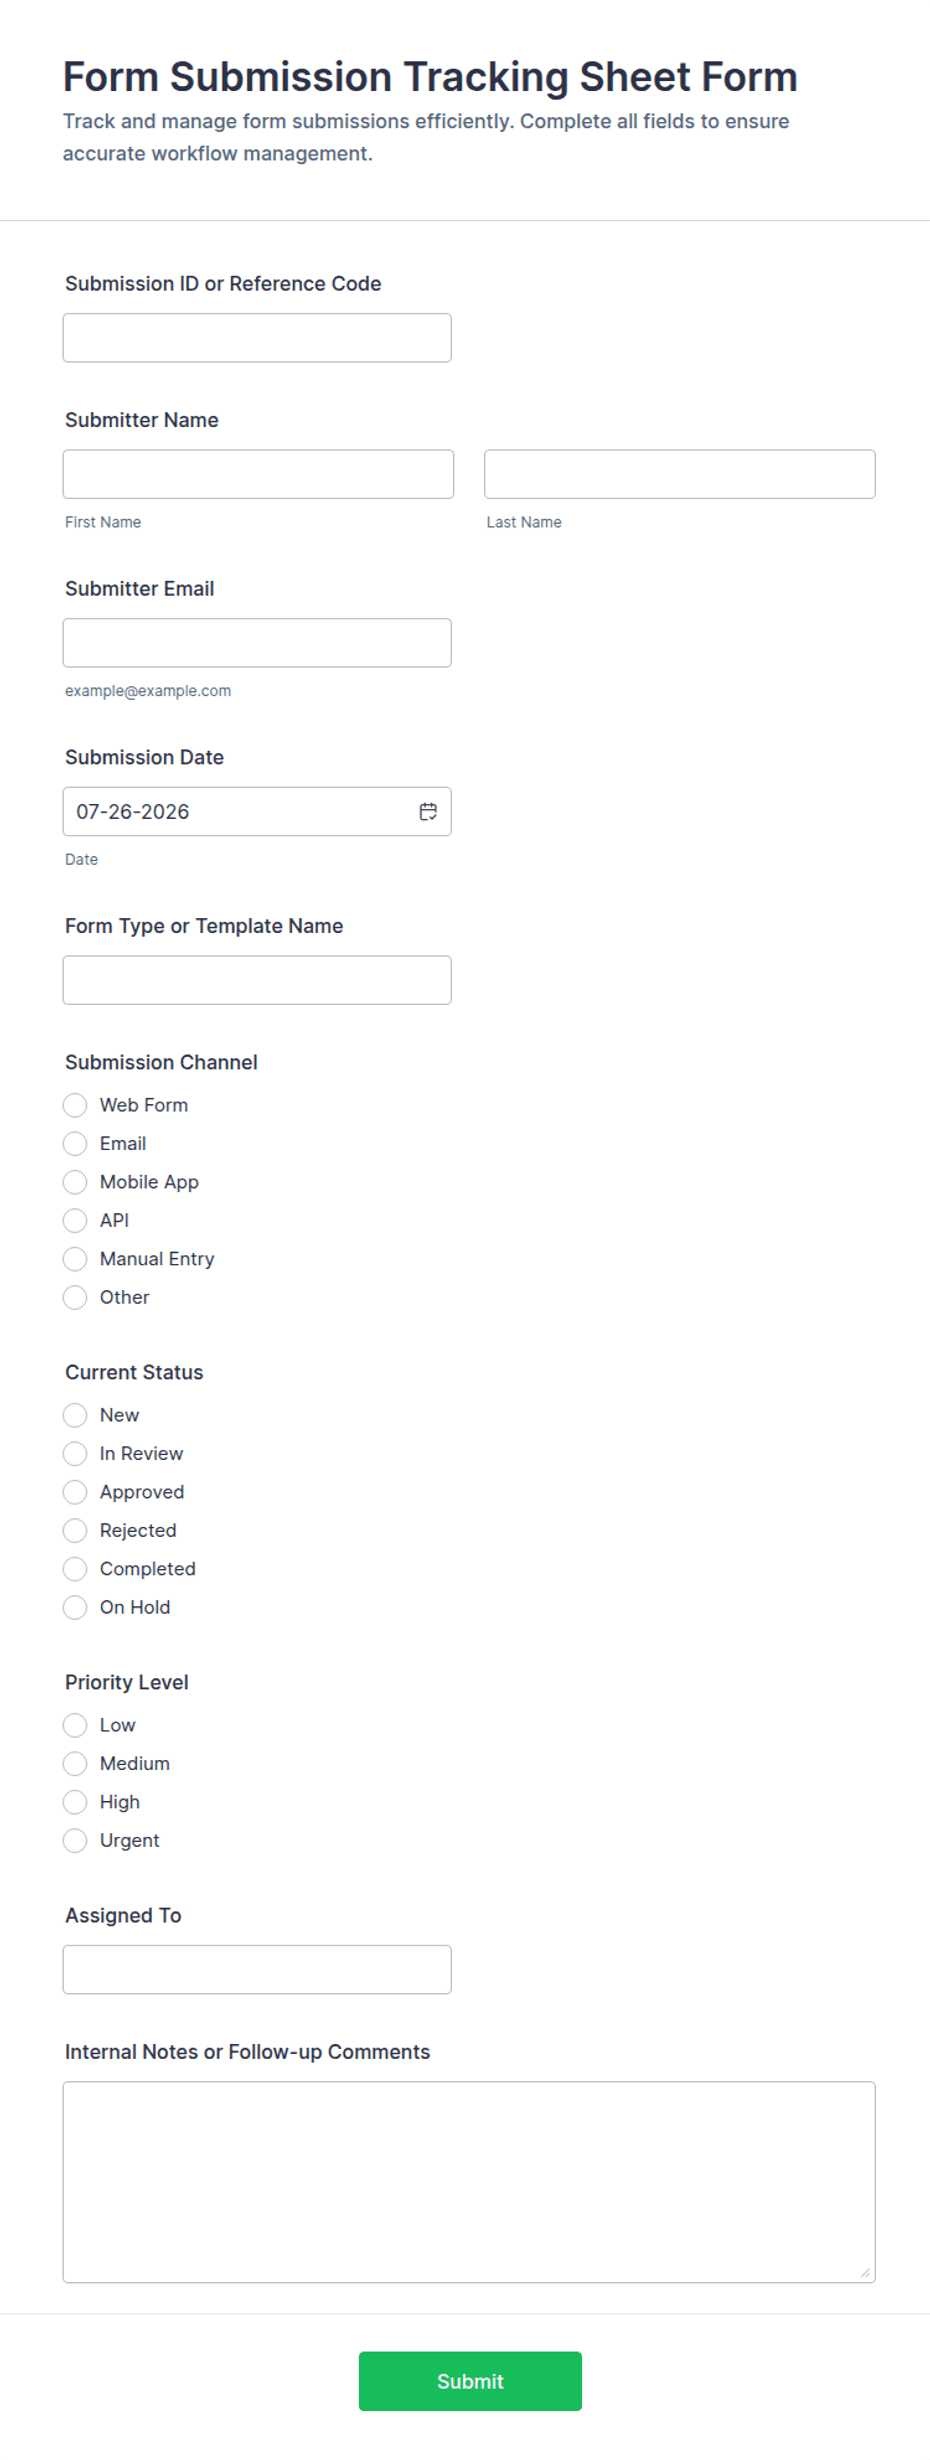Click the green Submit button
The width and height of the screenshot is (930, 2460).
[x=470, y=2381]
